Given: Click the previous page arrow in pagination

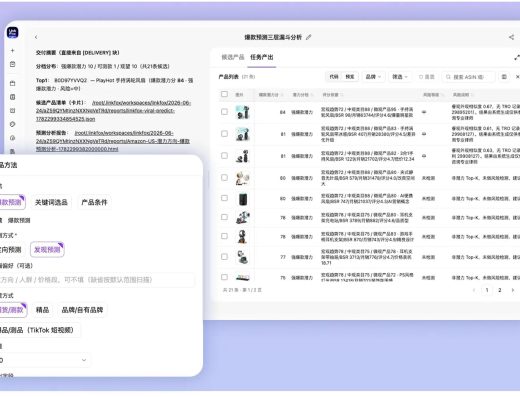Looking at the screenshot, I should [474, 290].
